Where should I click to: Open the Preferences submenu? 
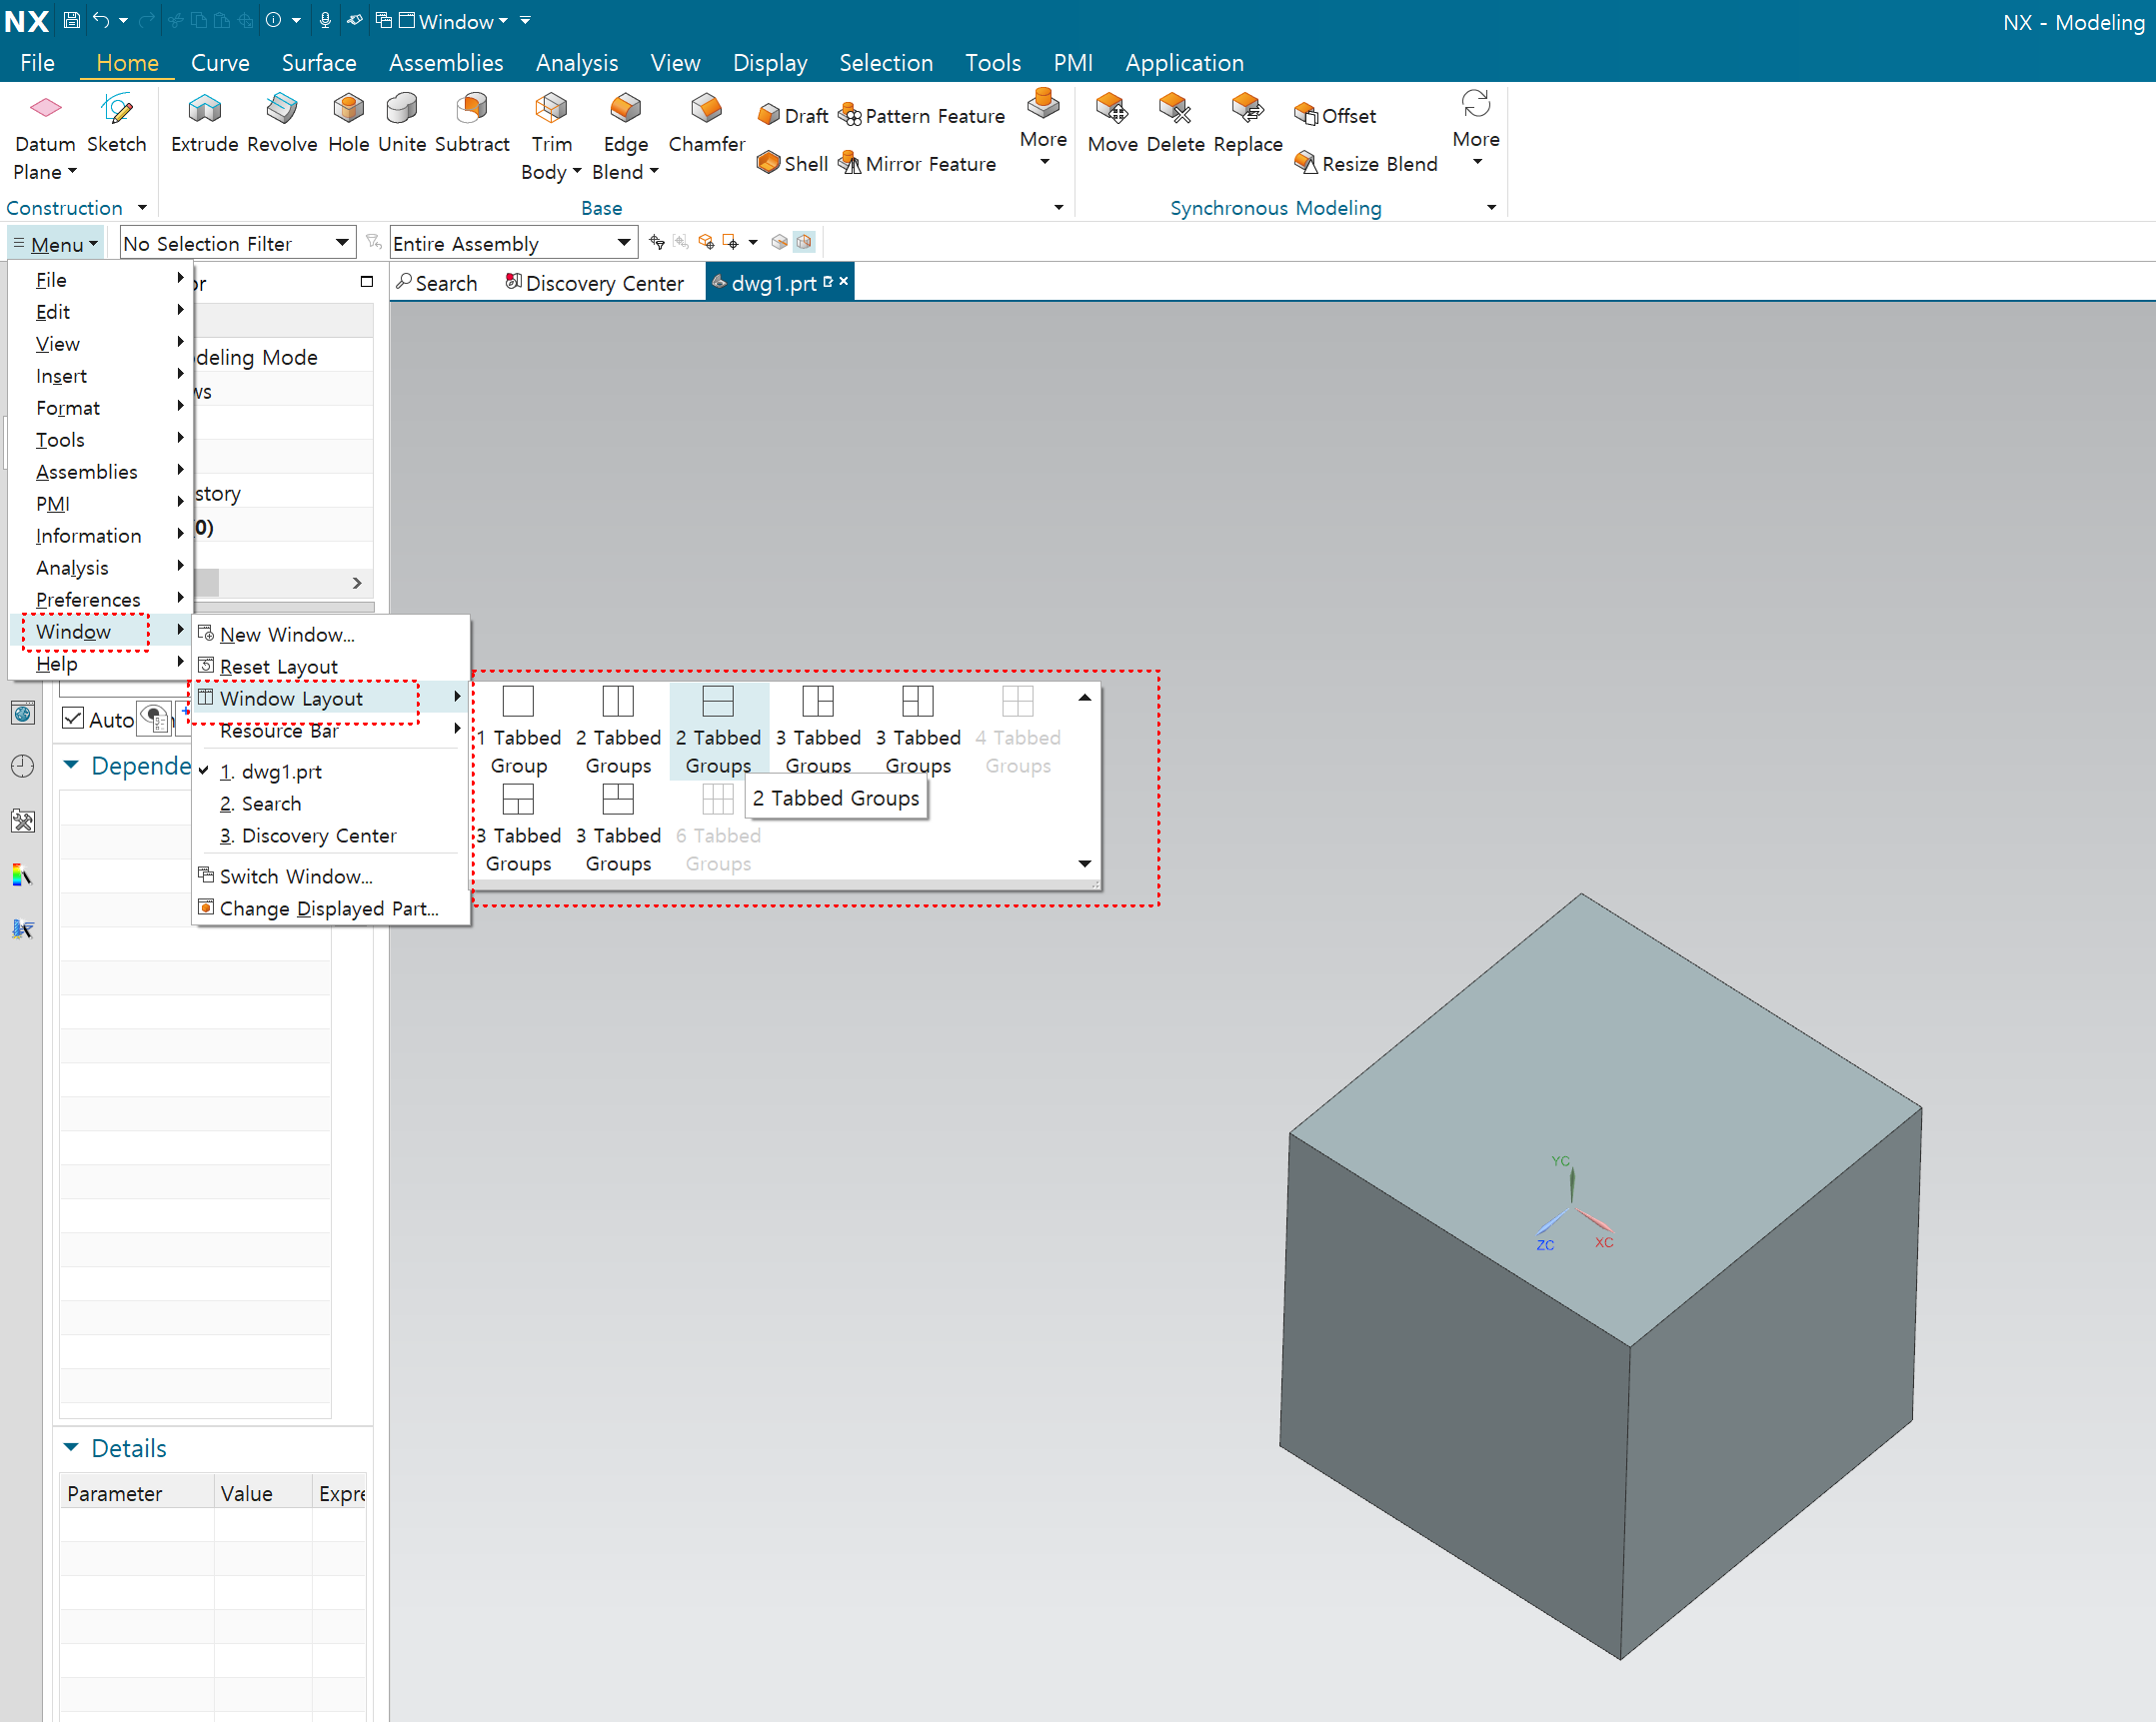[100, 599]
